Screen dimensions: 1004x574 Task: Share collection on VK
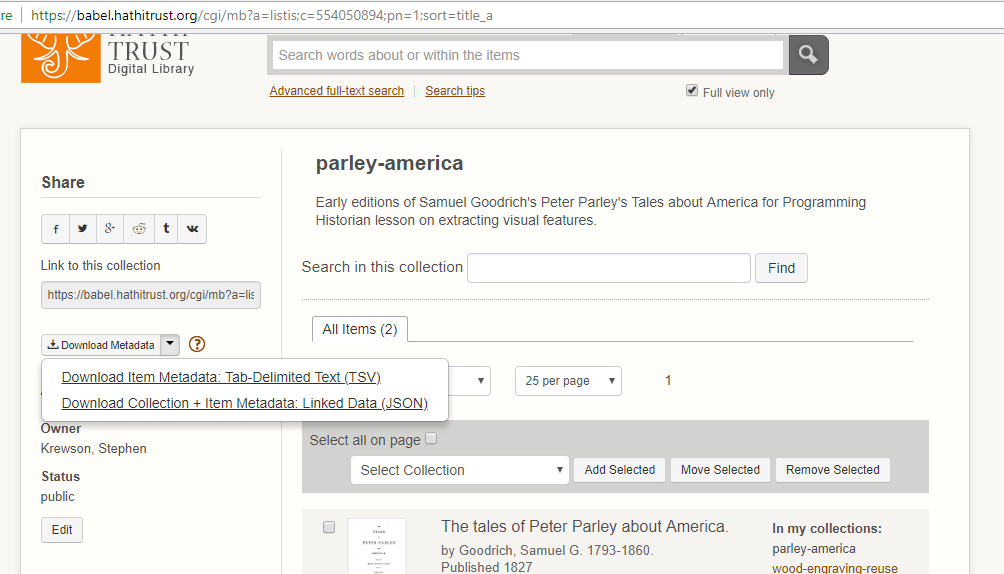point(192,229)
